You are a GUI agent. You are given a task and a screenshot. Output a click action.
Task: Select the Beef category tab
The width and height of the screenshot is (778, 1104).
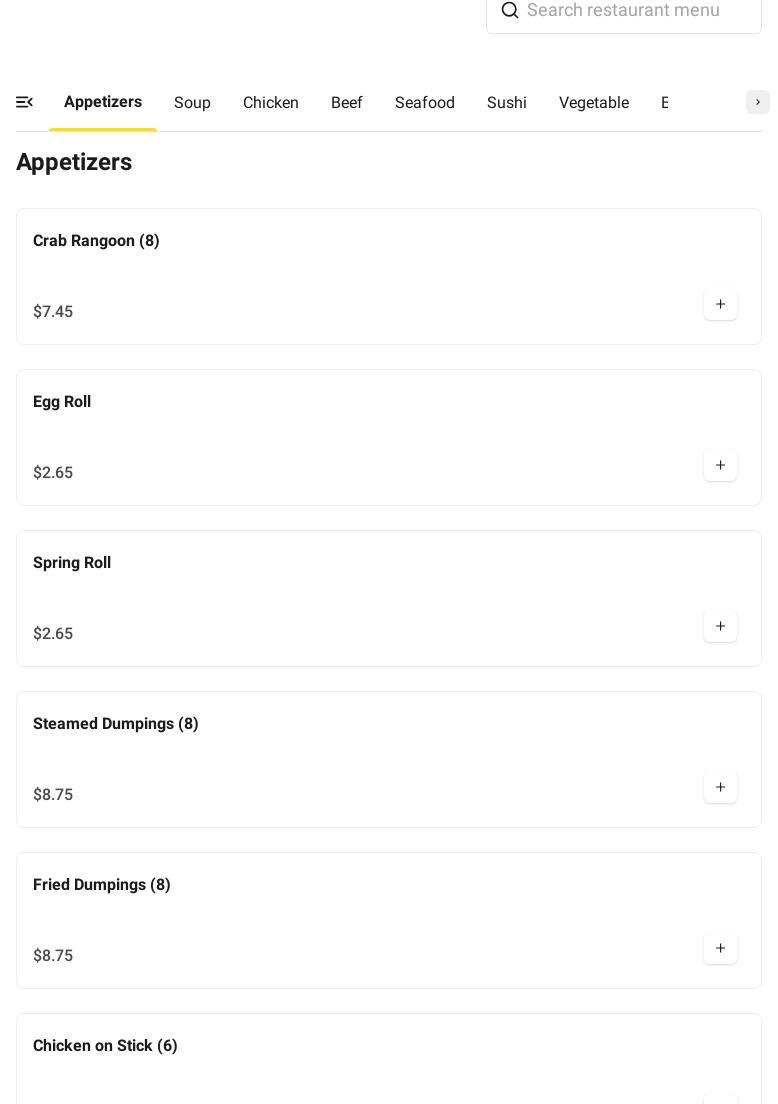point(347,103)
